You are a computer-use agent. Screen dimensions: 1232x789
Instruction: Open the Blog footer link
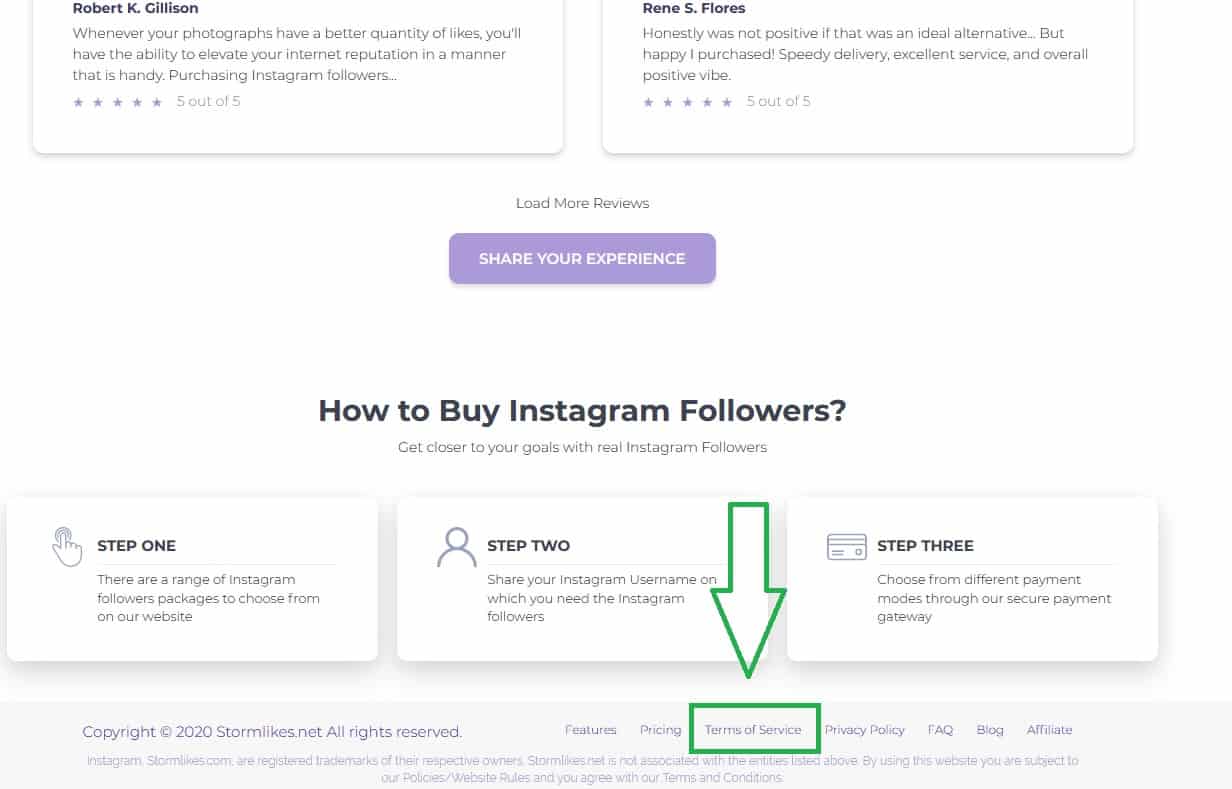[x=990, y=730]
